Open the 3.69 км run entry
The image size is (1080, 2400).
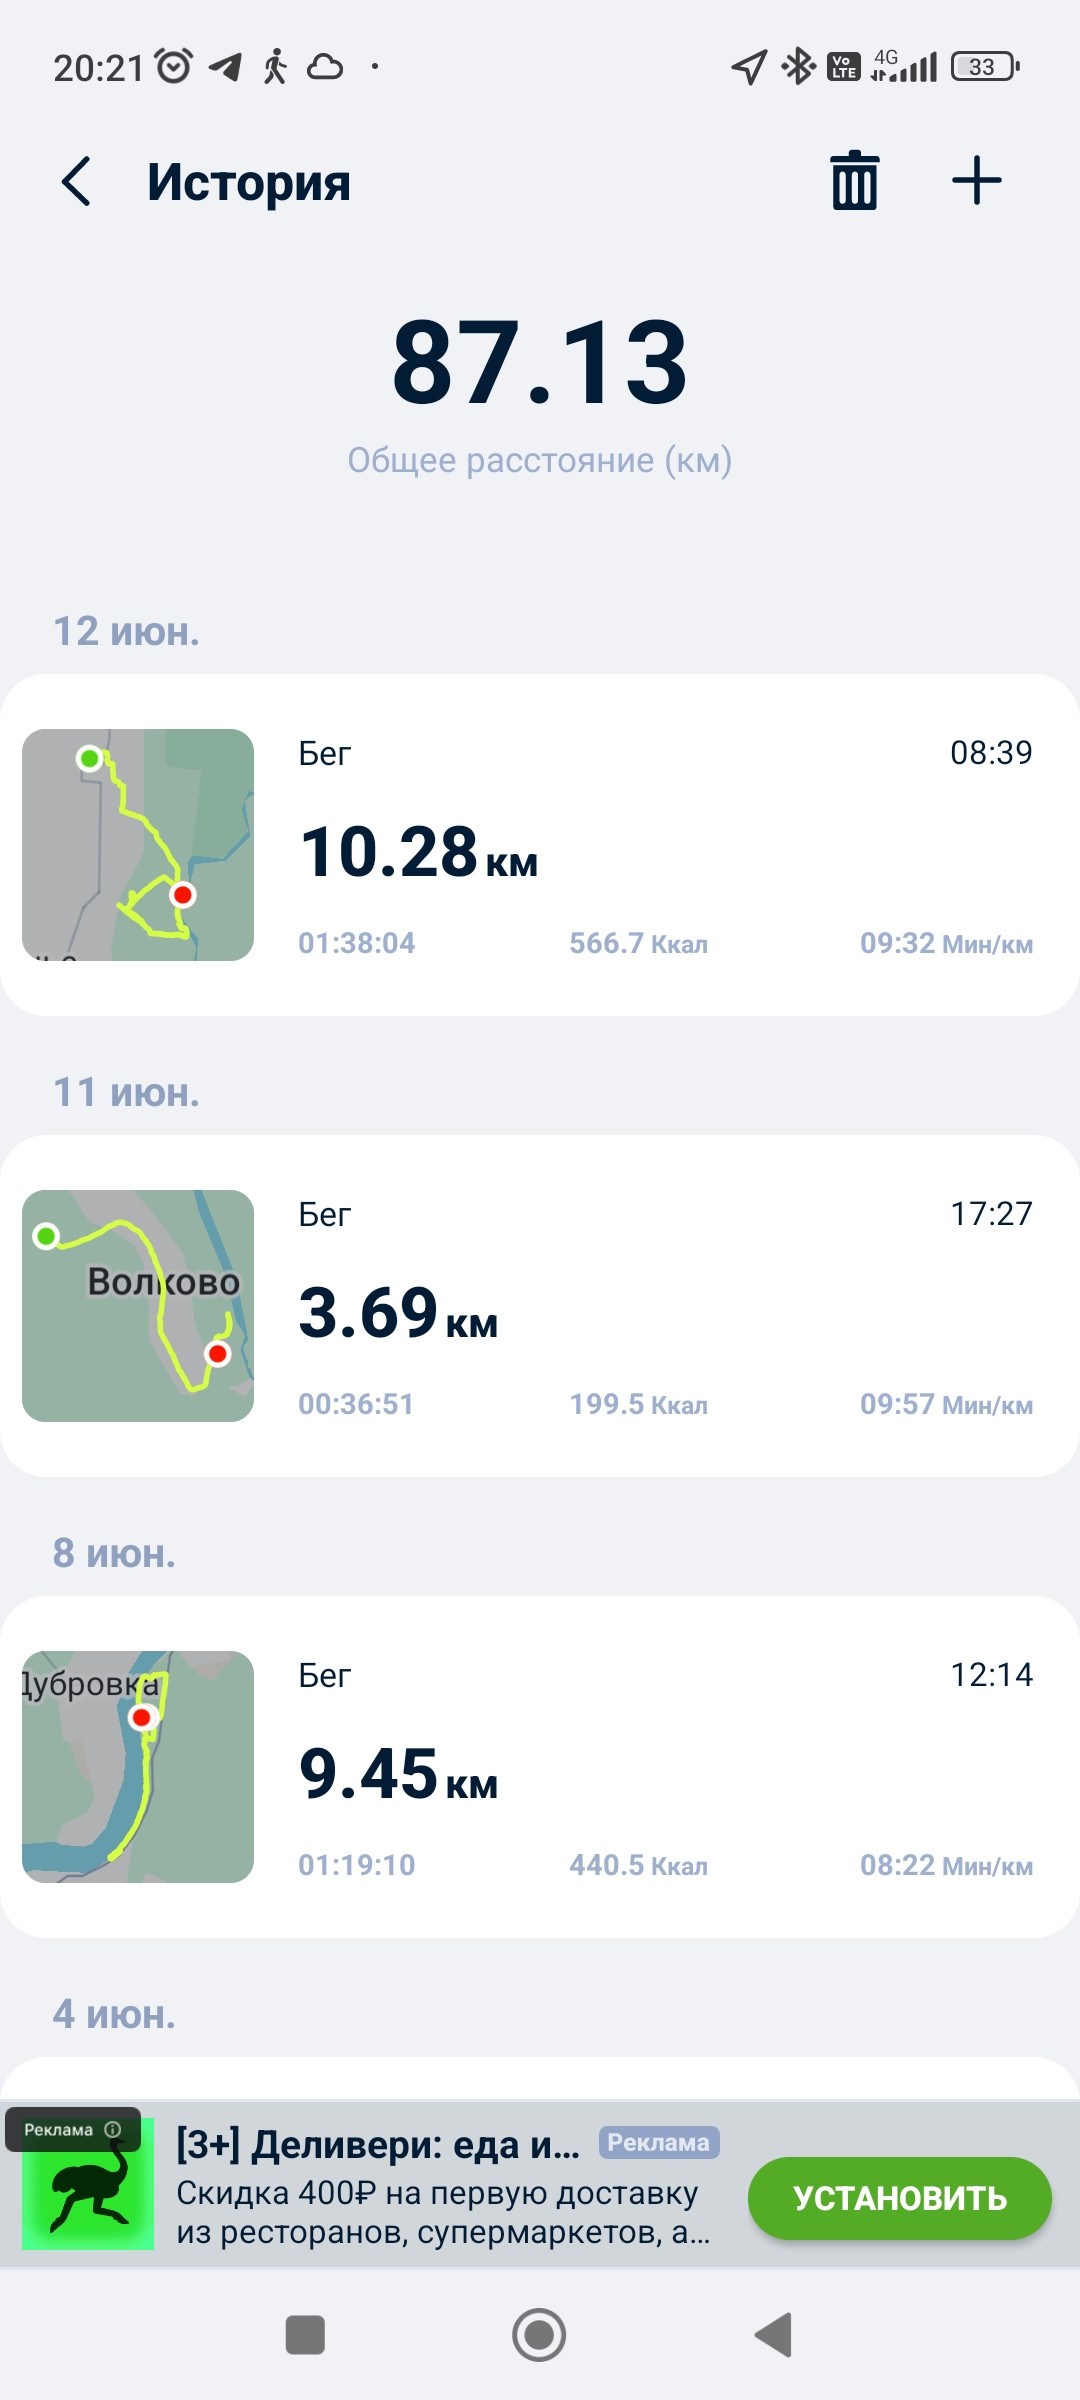pyautogui.click(x=540, y=1306)
